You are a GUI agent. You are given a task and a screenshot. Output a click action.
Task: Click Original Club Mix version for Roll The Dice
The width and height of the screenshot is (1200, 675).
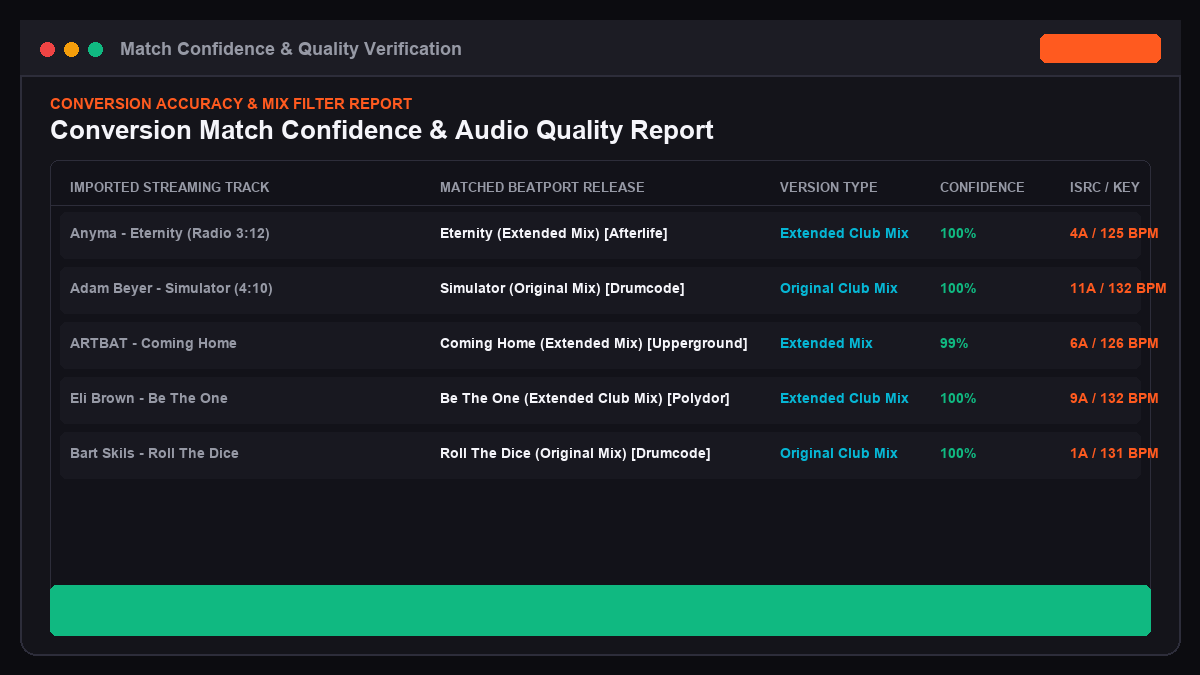point(839,453)
